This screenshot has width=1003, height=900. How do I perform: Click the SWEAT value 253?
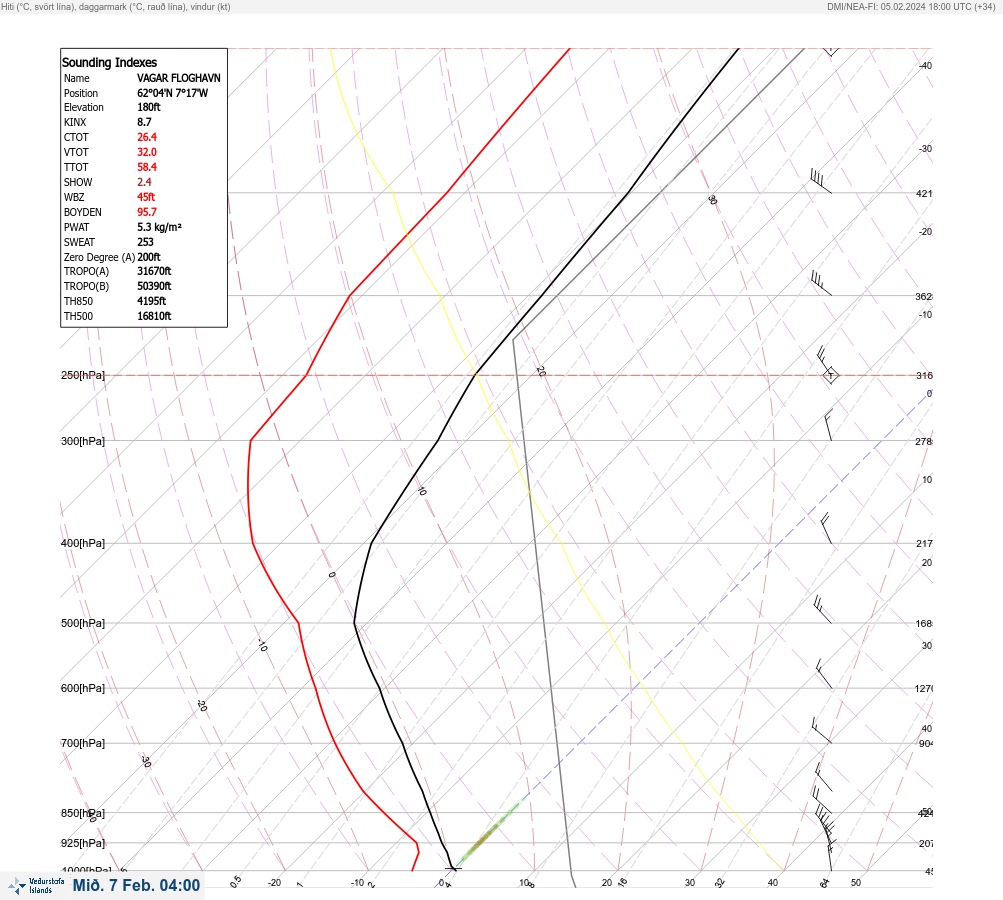tap(145, 242)
